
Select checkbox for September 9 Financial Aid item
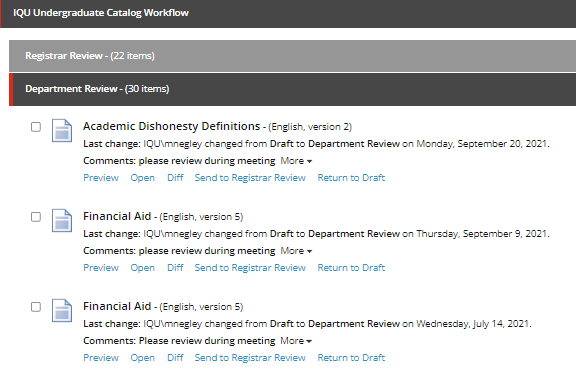pyautogui.click(x=36, y=217)
